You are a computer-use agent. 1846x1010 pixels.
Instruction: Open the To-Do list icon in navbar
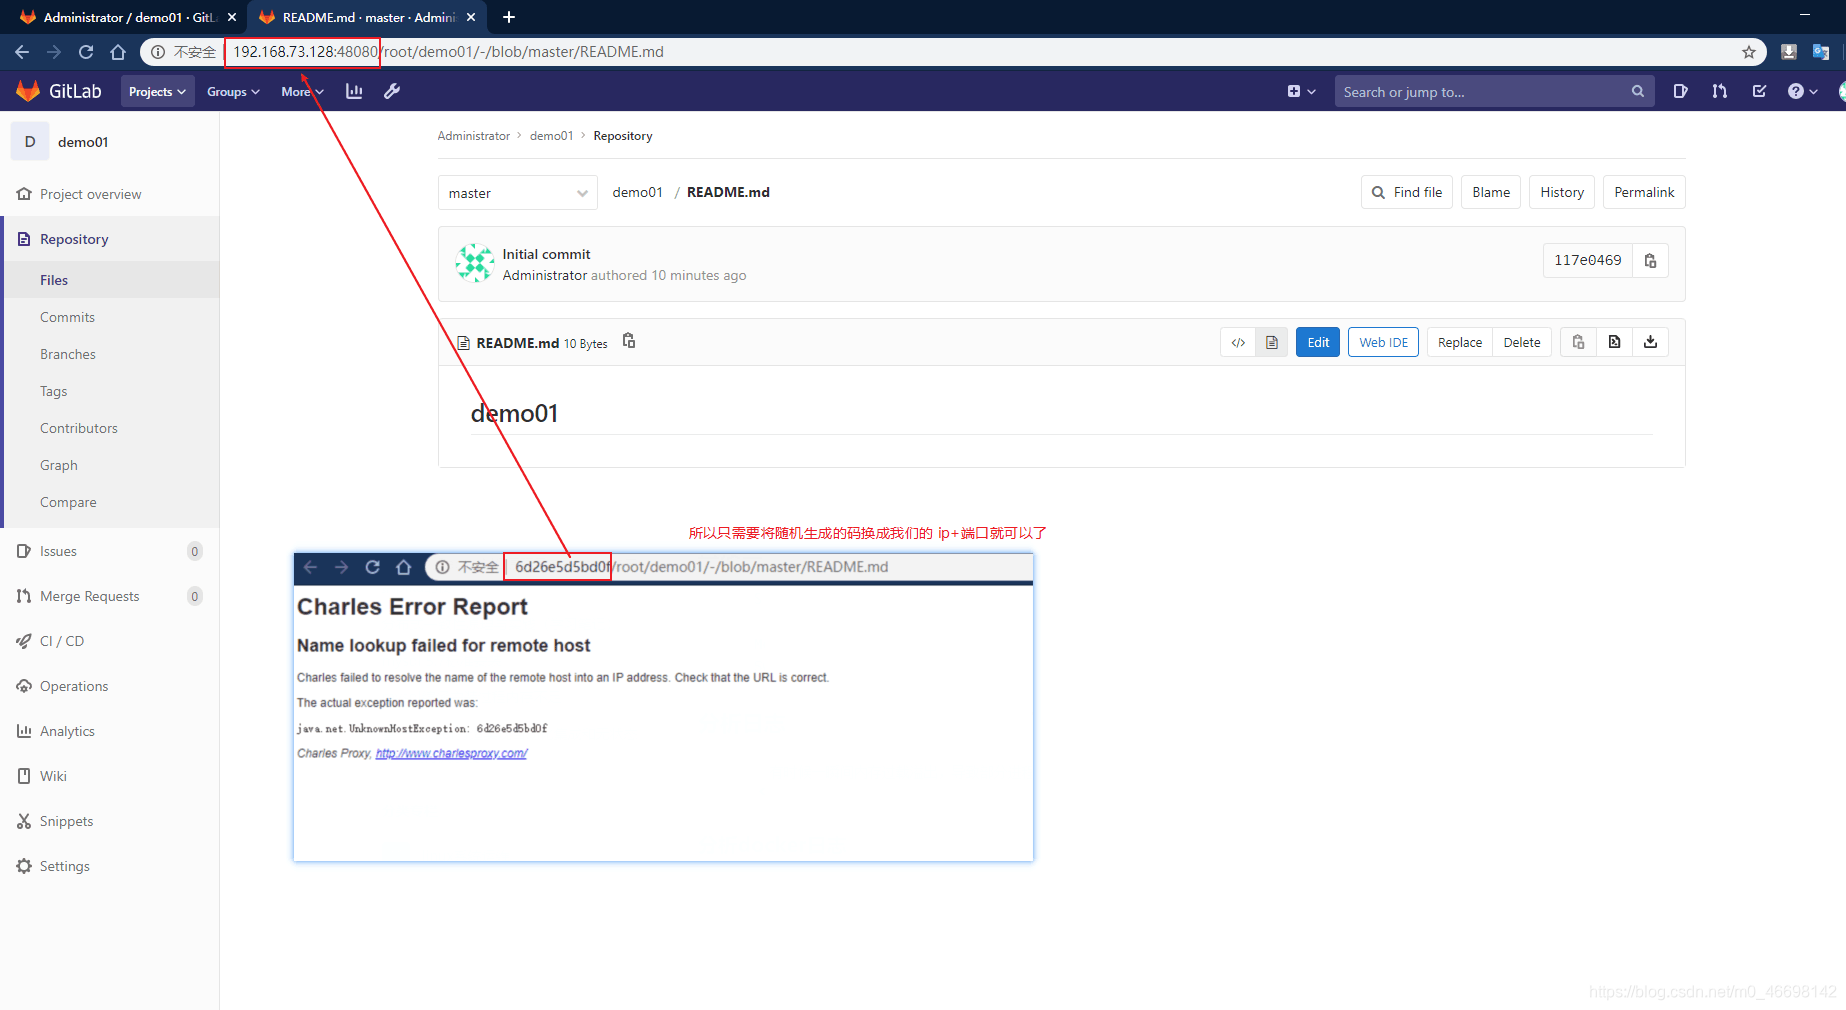pos(1759,91)
